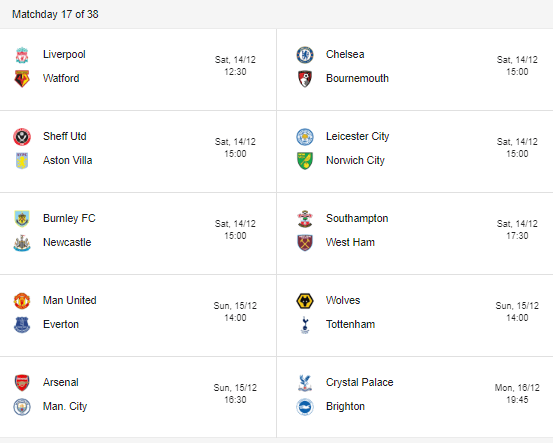Image resolution: width=553 pixels, height=443 pixels.
Task: Click the West Ham team name
Action: pyautogui.click(x=350, y=242)
